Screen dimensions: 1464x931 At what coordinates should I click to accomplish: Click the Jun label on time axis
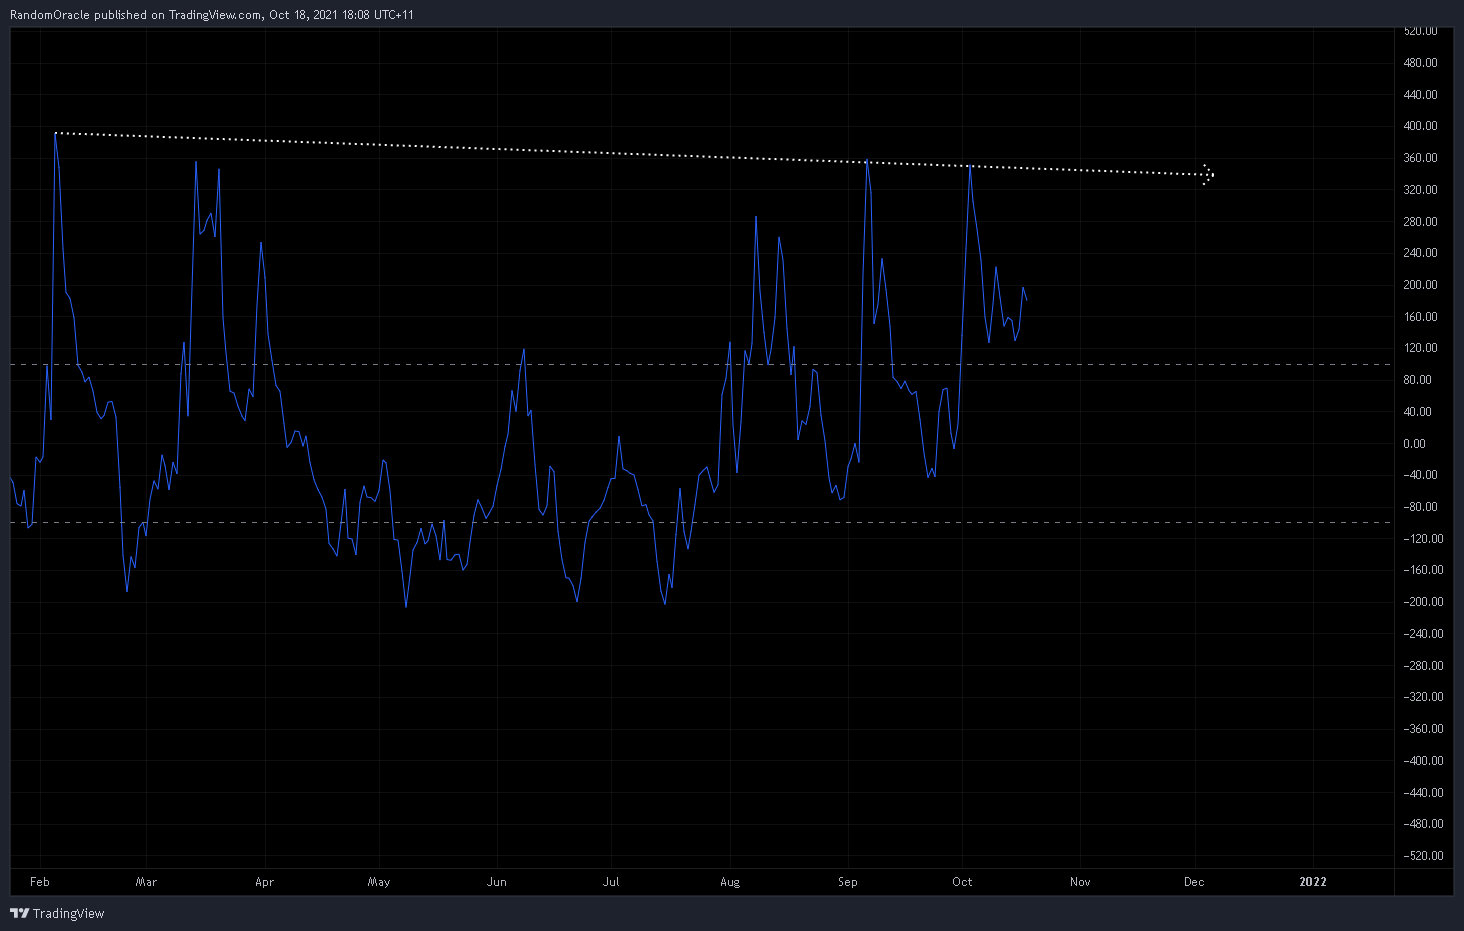pos(497,882)
